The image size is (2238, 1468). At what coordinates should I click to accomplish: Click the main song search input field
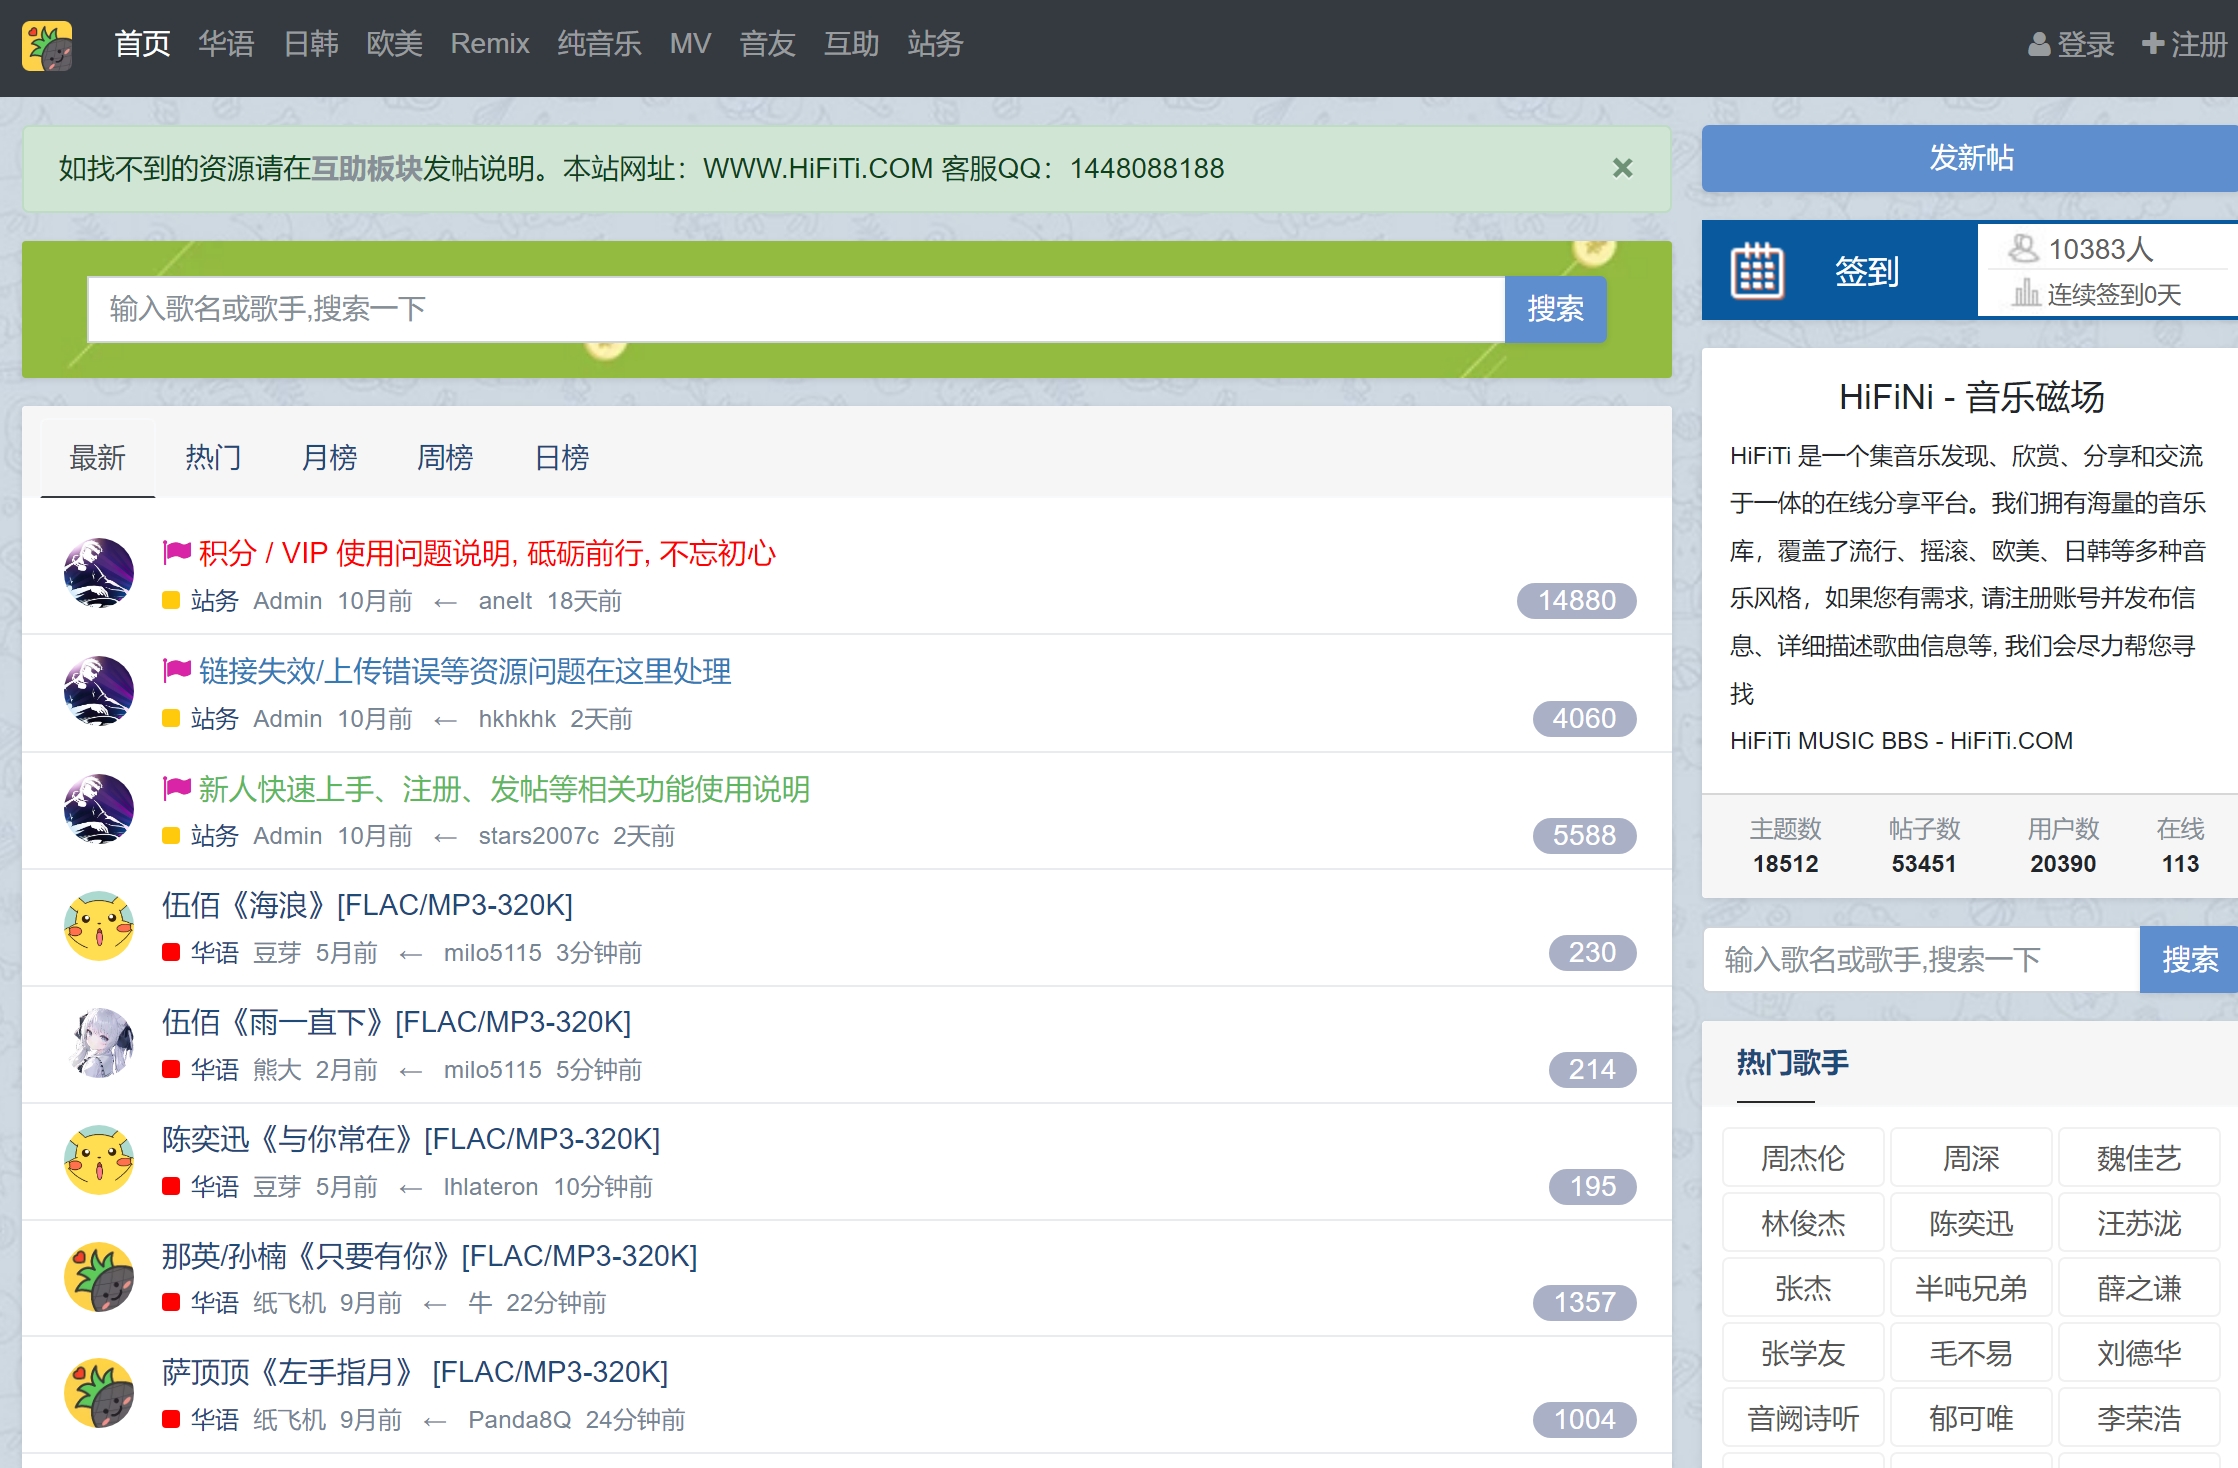[795, 309]
